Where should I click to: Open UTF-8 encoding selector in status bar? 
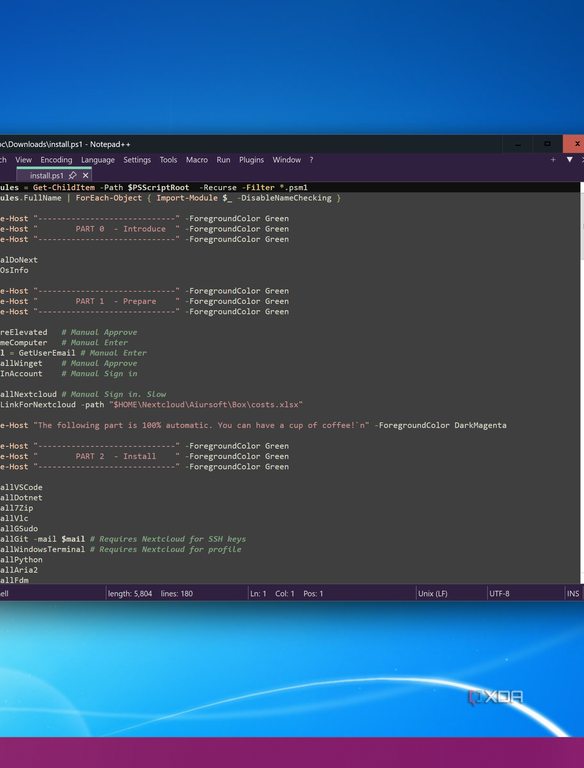(499, 594)
